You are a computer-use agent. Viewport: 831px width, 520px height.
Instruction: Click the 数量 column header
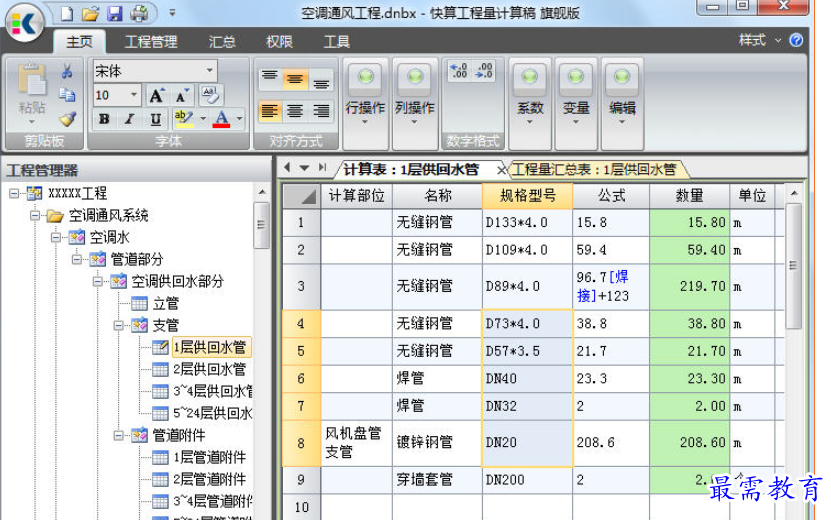[689, 196]
